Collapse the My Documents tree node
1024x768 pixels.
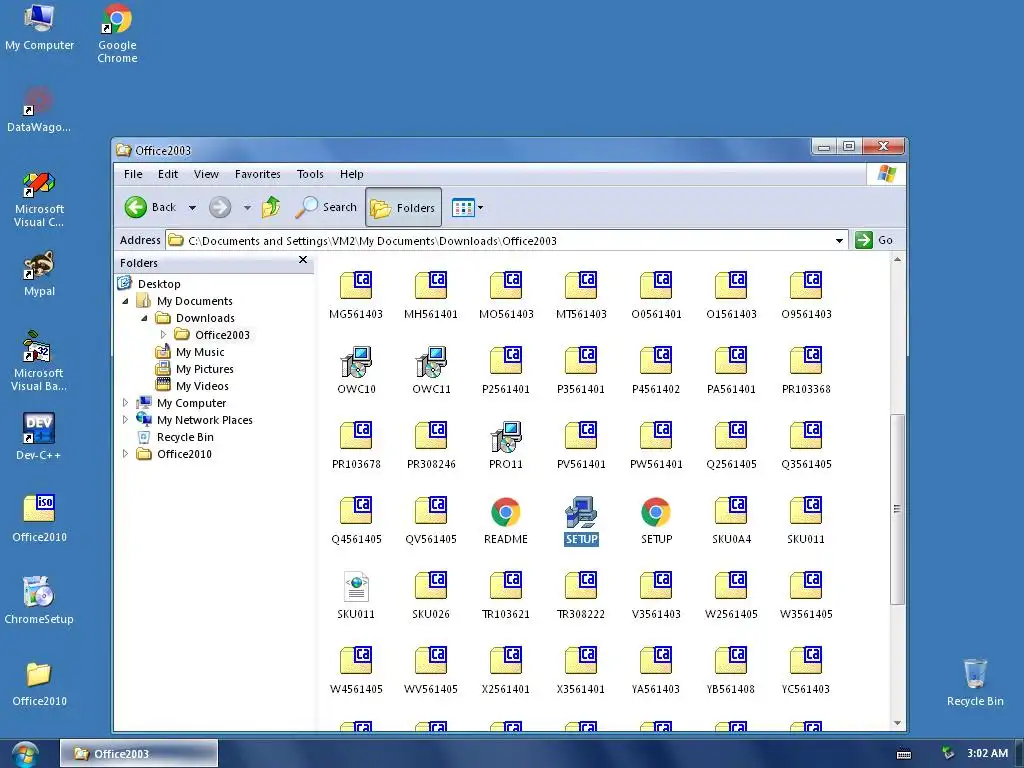pyautogui.click(x=125, y=301)
